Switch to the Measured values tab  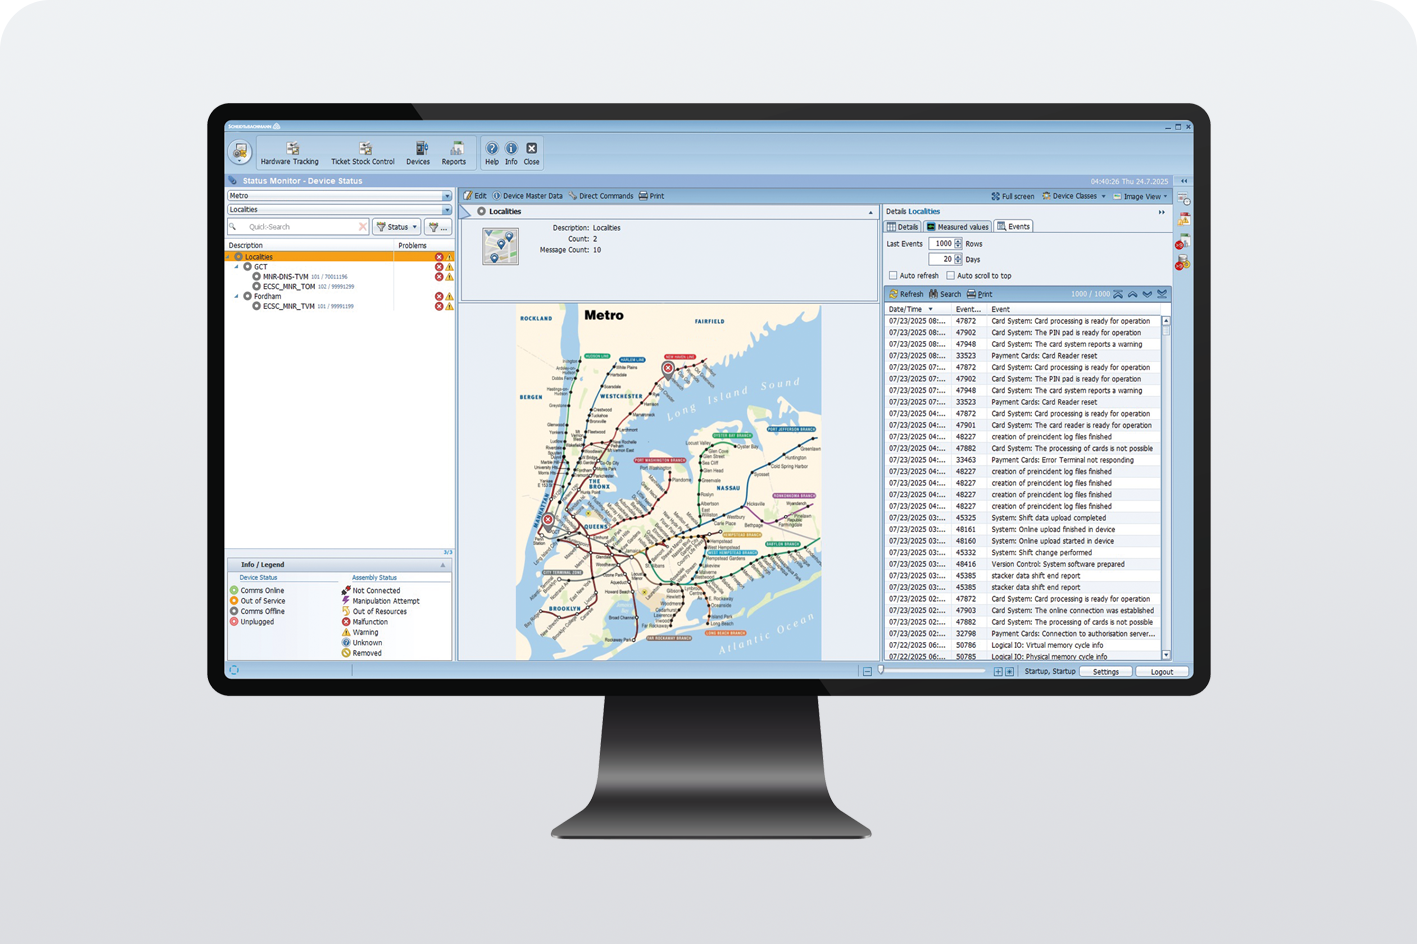click(x=957, y=227)
